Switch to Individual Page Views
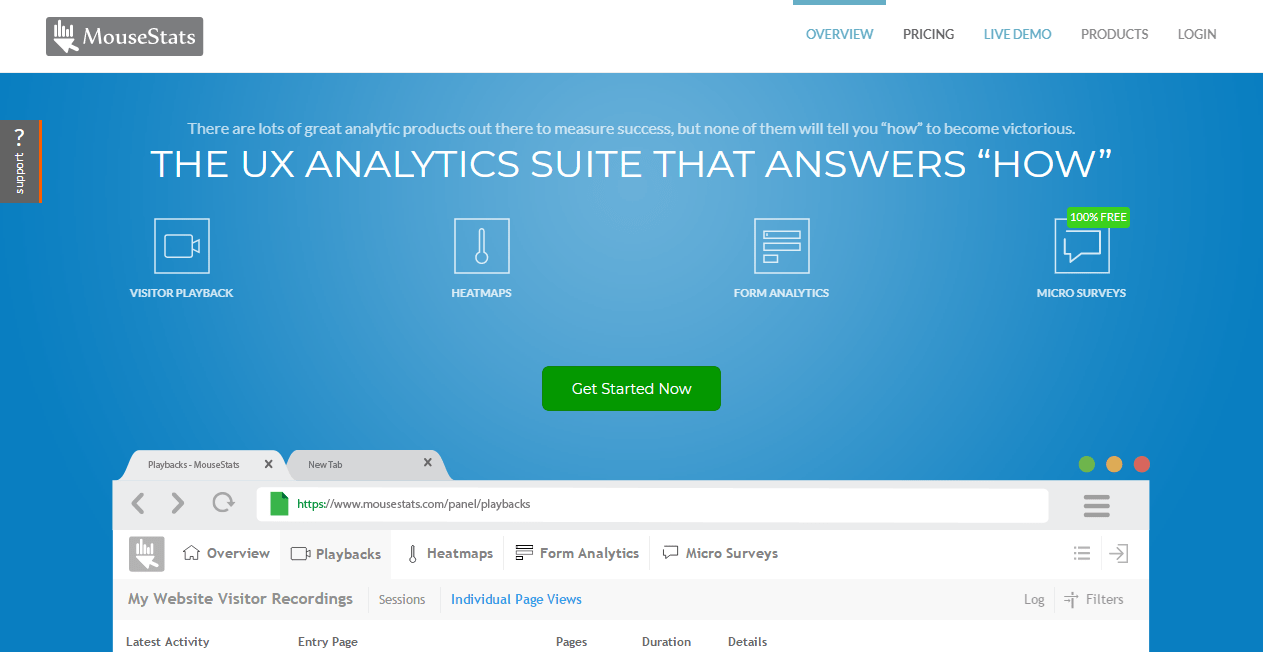Screen dimensions: 1263x652 point(516,600)
